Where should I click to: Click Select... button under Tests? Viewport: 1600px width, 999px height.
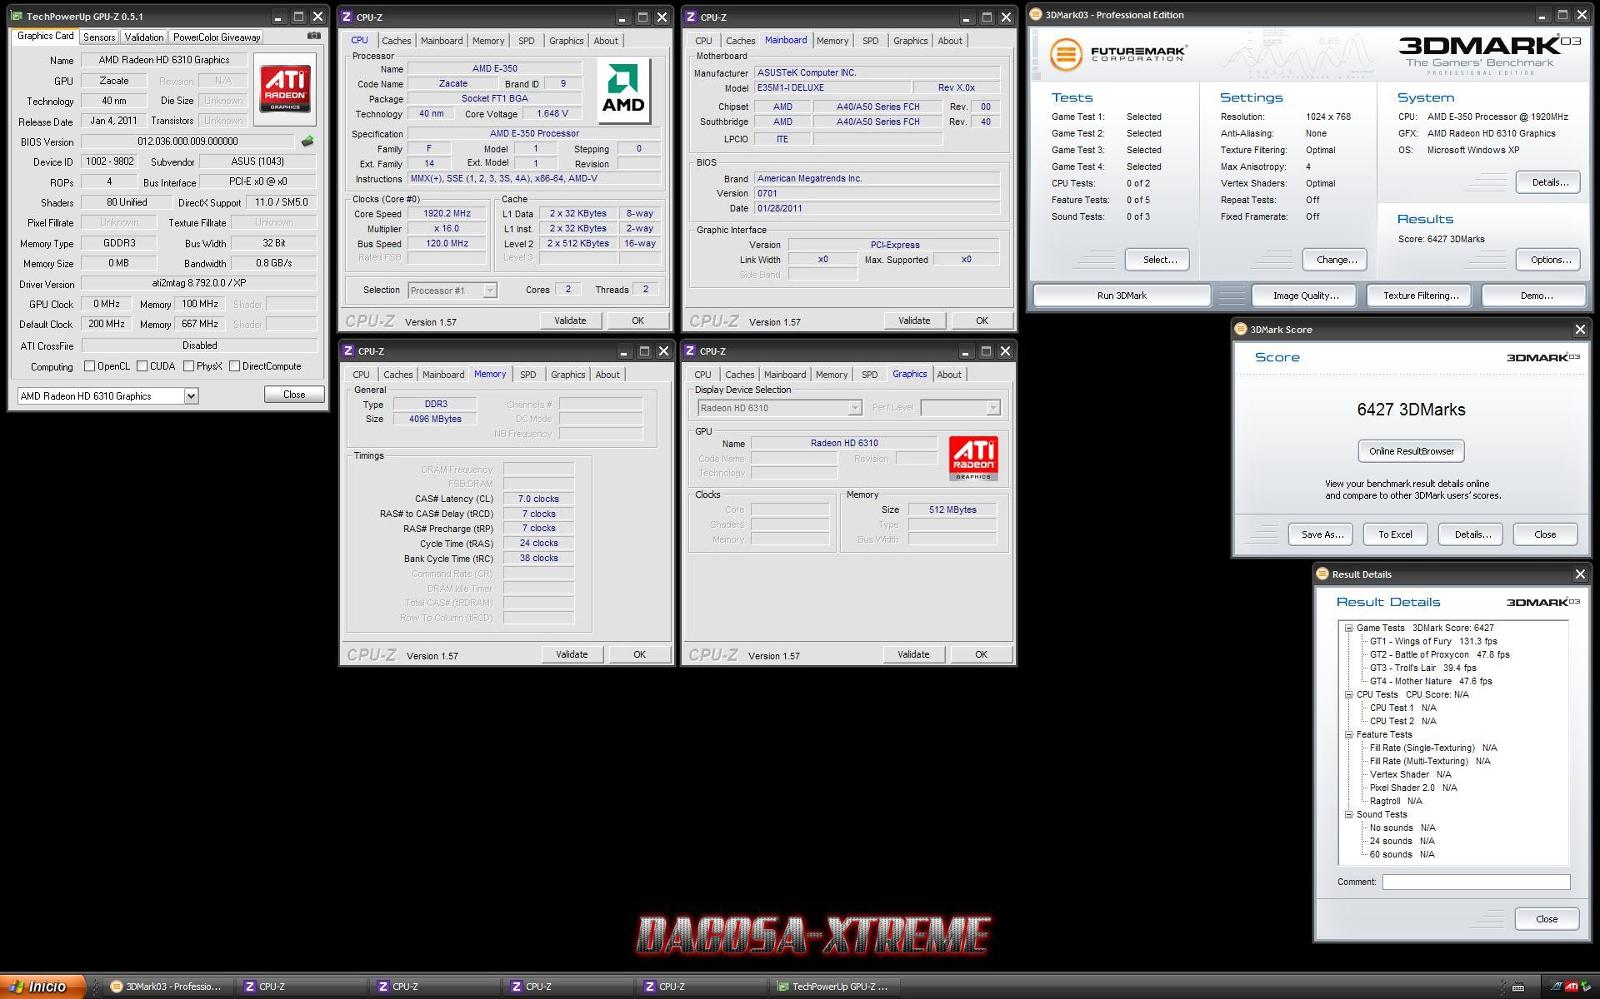coord(1159,260)
